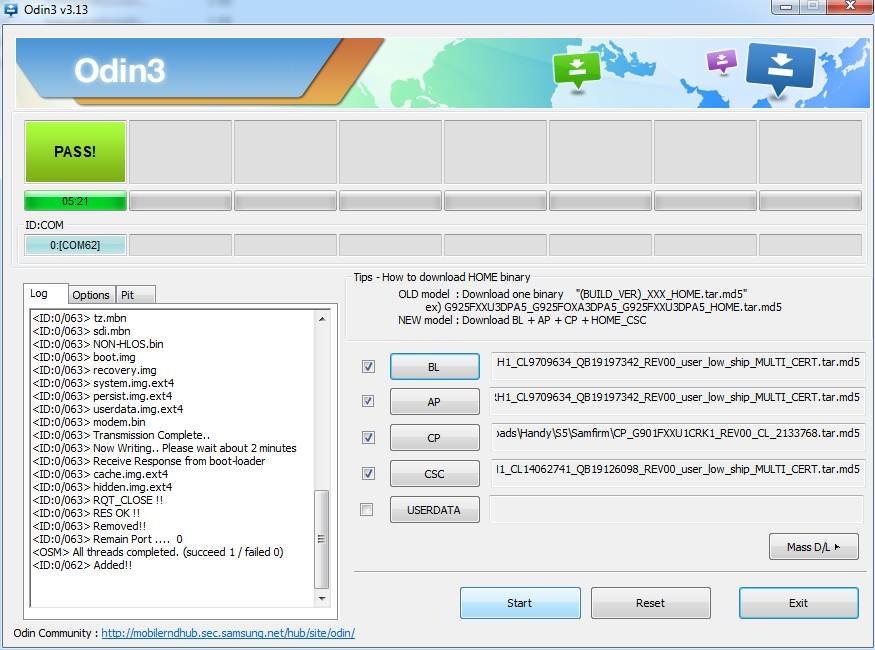Exit the Odin3 application

click(x=799, y=603)
